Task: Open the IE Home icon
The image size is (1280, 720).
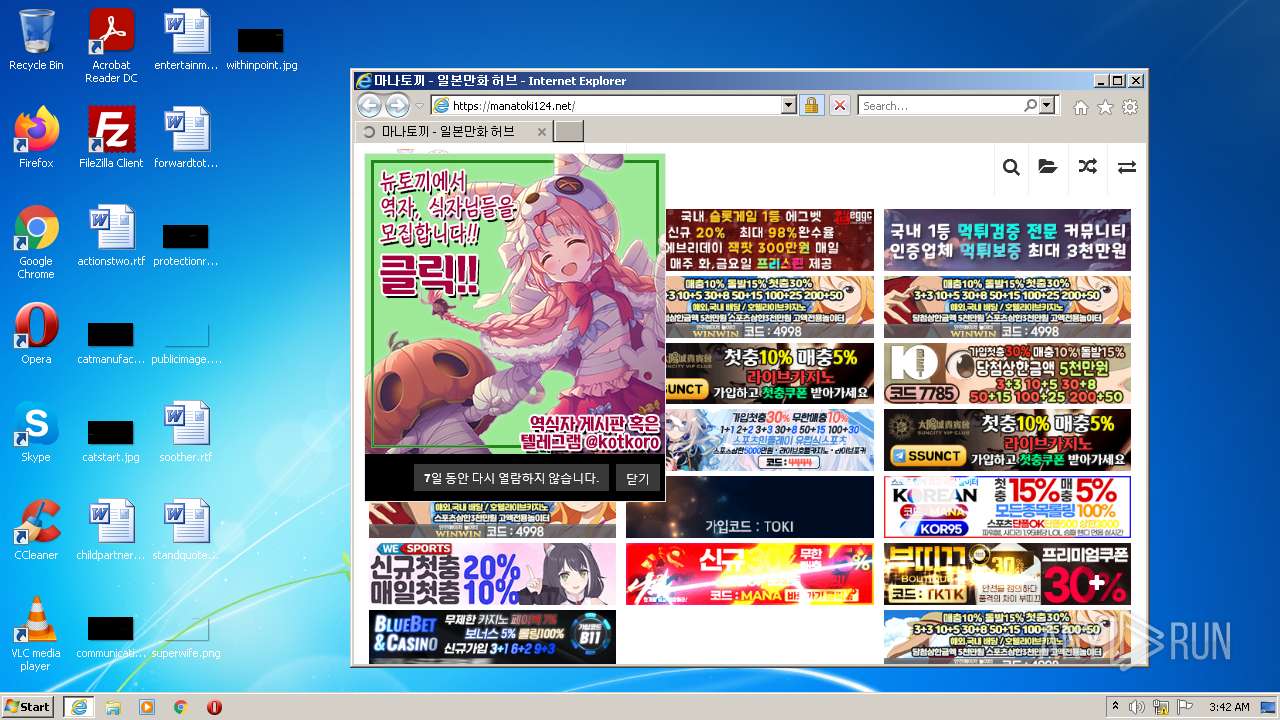Action: coord(1080,107)
